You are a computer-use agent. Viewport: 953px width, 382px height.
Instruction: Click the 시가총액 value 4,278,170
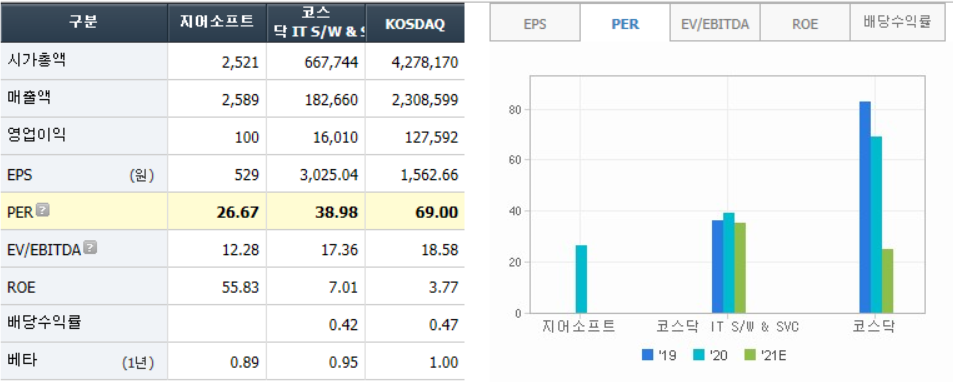point(425,63)
